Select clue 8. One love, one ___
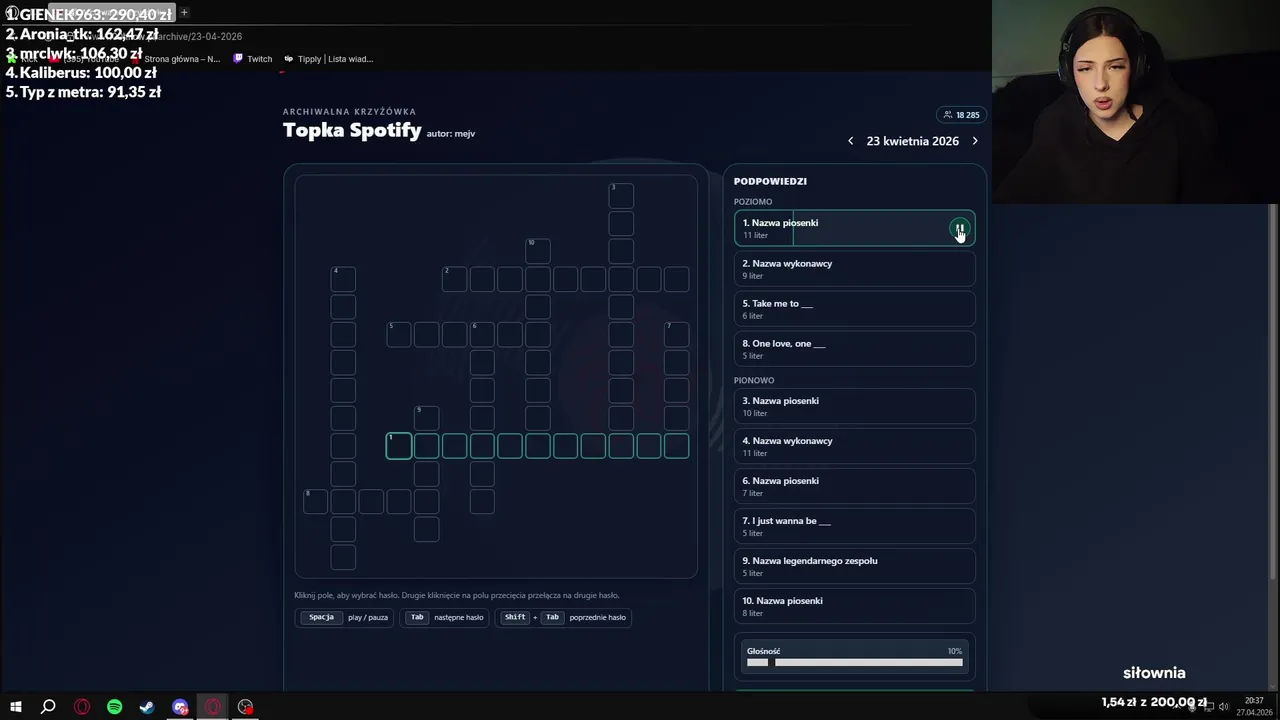The image size is (1280, 720). (x=854, y=349)
